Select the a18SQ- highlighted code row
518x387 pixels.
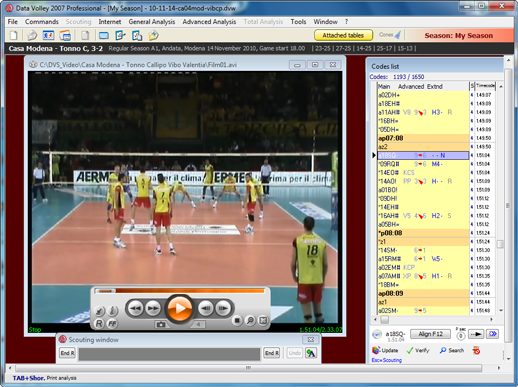pos(423,155)
